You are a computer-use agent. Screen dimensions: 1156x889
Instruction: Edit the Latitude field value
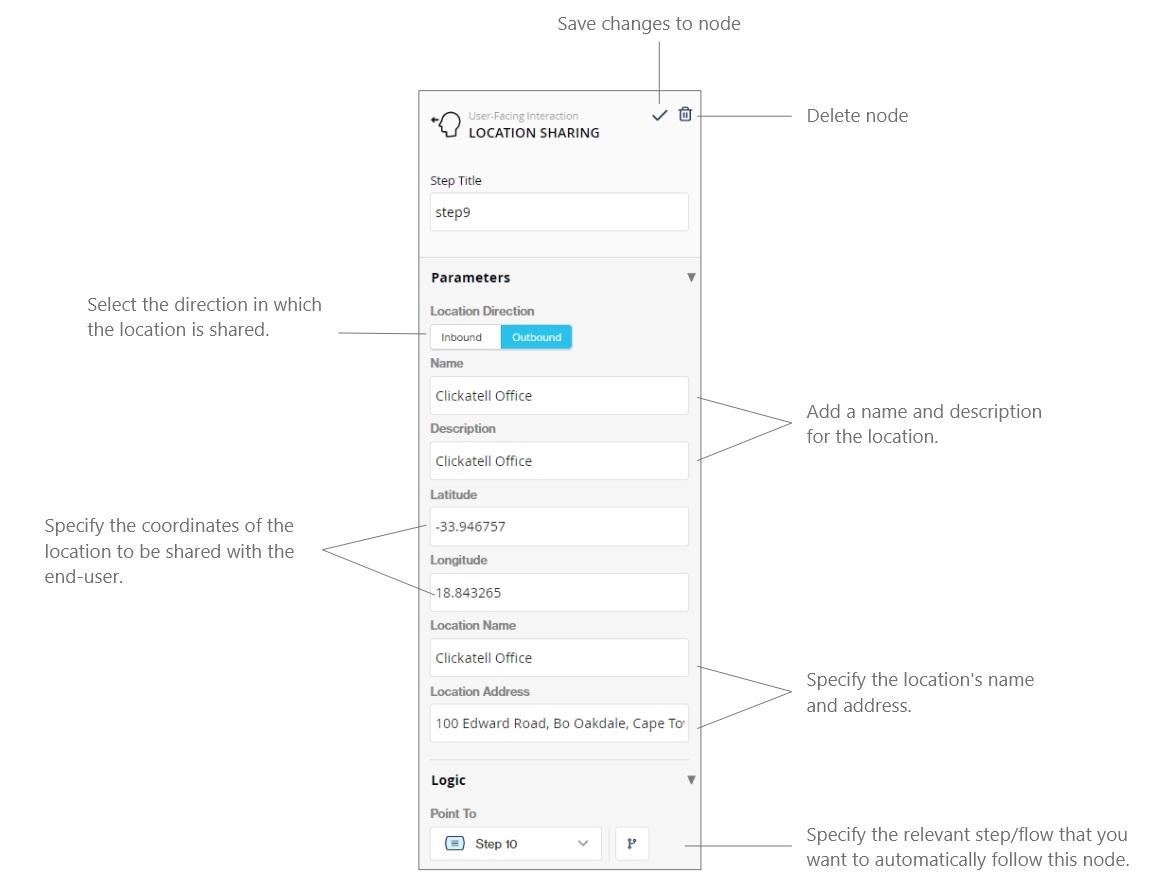[x=559, y=527]
